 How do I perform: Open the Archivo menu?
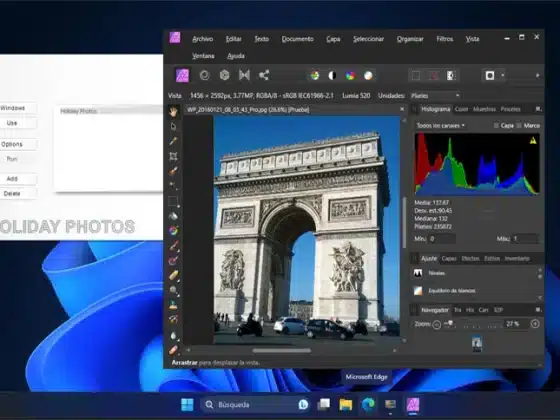coord(202,39)
